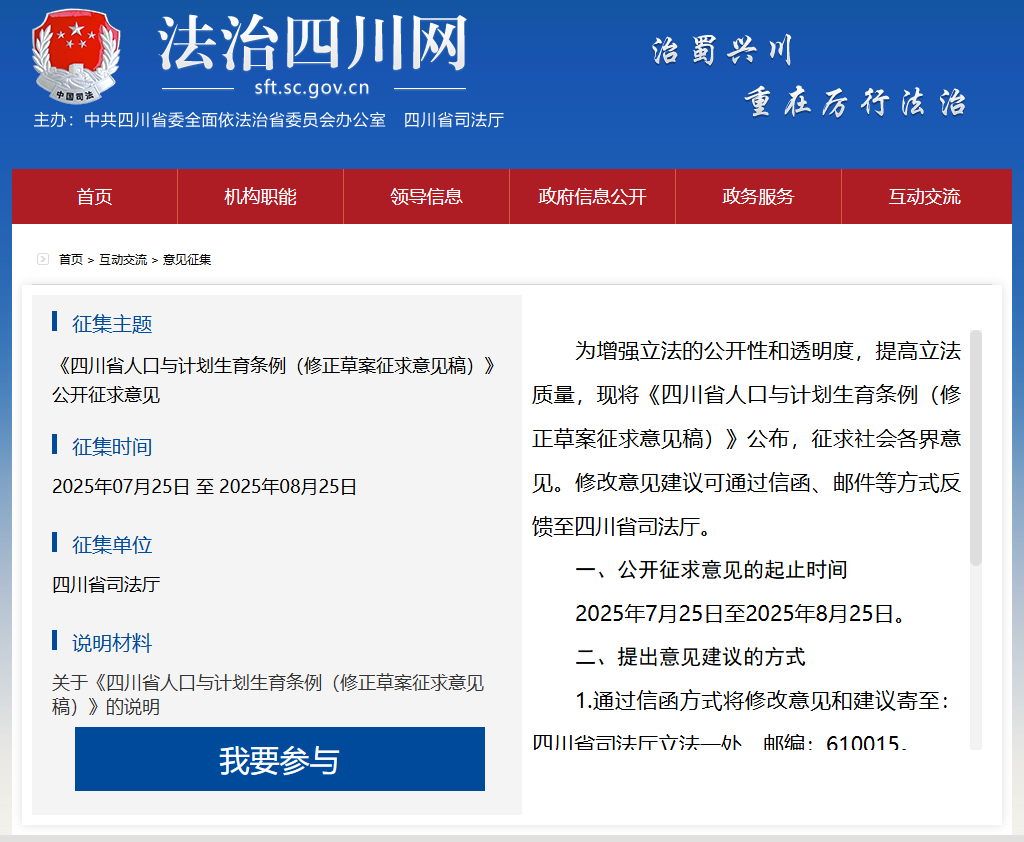Click the 法治四川网 site title
The image size is (1024, 842).
tap(312, 44)
